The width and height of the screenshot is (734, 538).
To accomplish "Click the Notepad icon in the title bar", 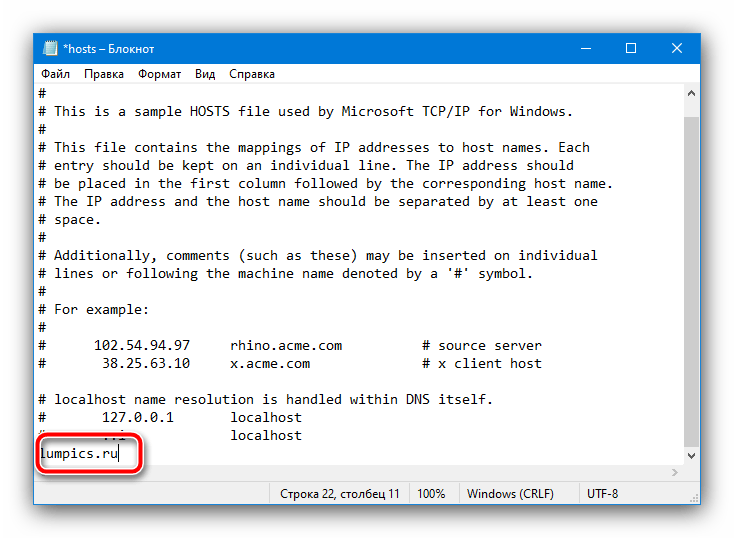I will [50, 48].
